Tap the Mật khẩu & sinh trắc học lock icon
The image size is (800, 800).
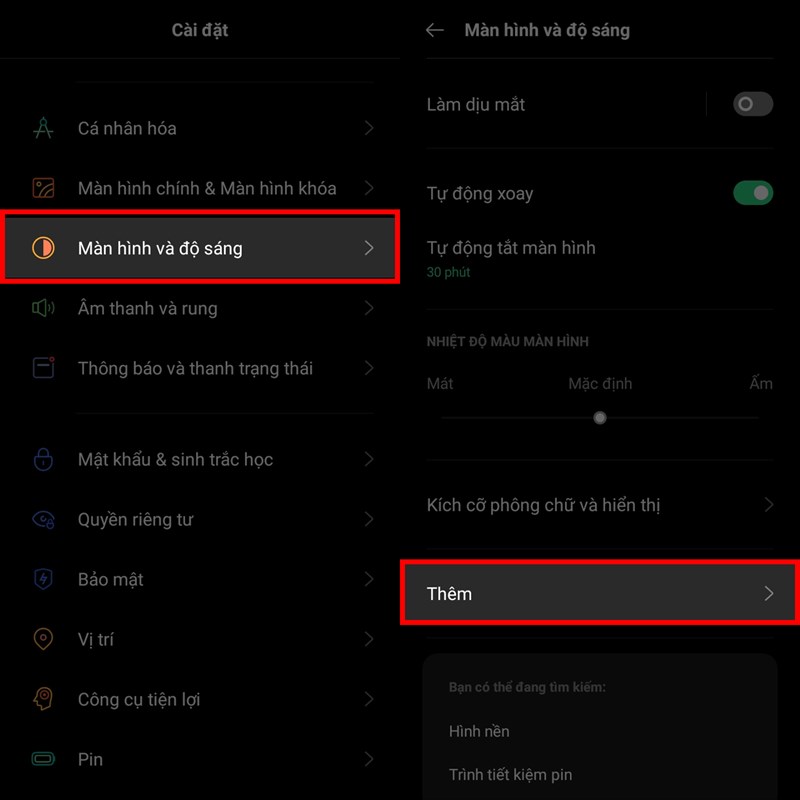tap(43, 459)
